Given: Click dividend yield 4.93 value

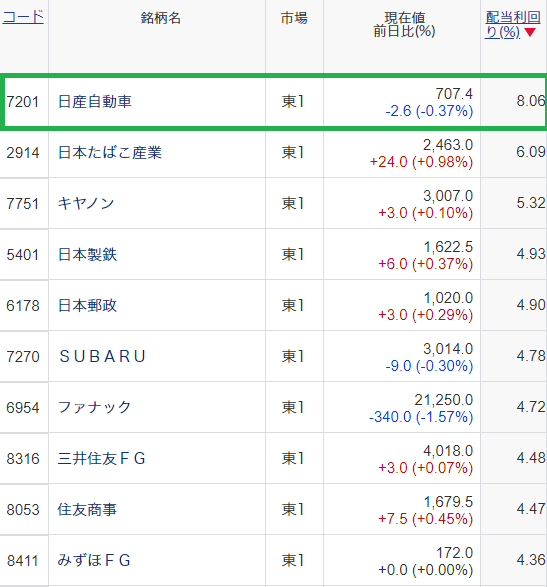Looking at the screenshot, I should point(531,253).
